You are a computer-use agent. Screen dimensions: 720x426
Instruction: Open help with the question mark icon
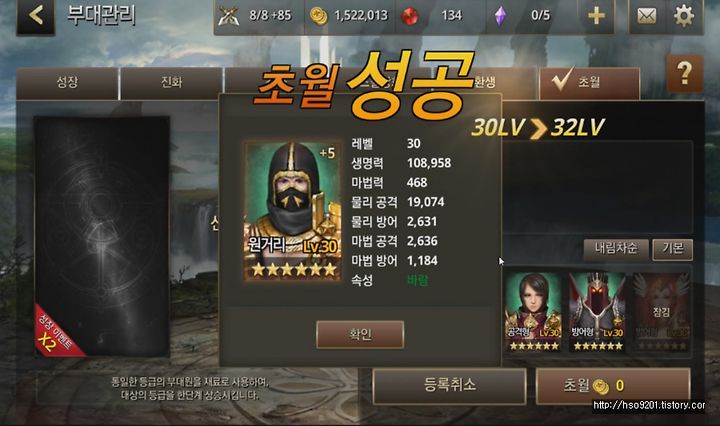coord(684,73)
